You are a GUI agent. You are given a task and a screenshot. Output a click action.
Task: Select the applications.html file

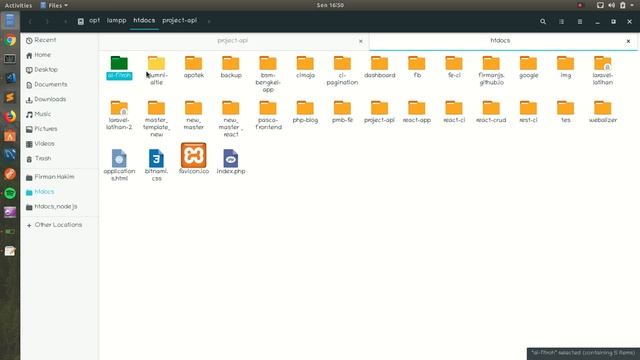tap(119, 165)
